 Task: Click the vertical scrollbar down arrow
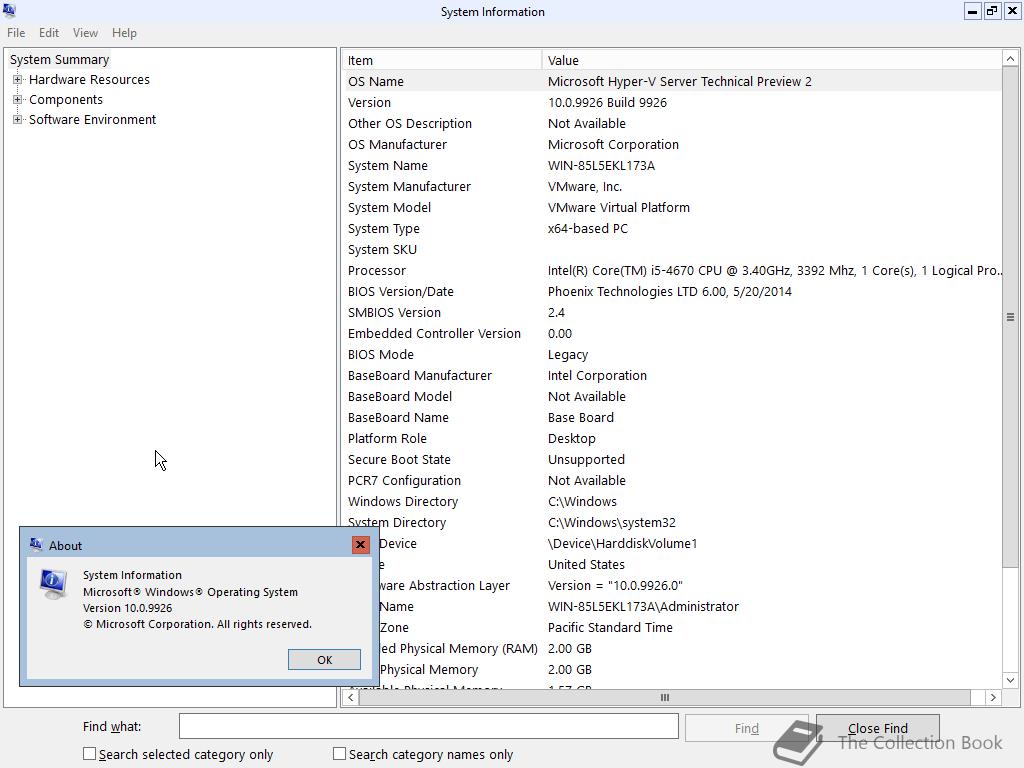(x=1010, y=680)
